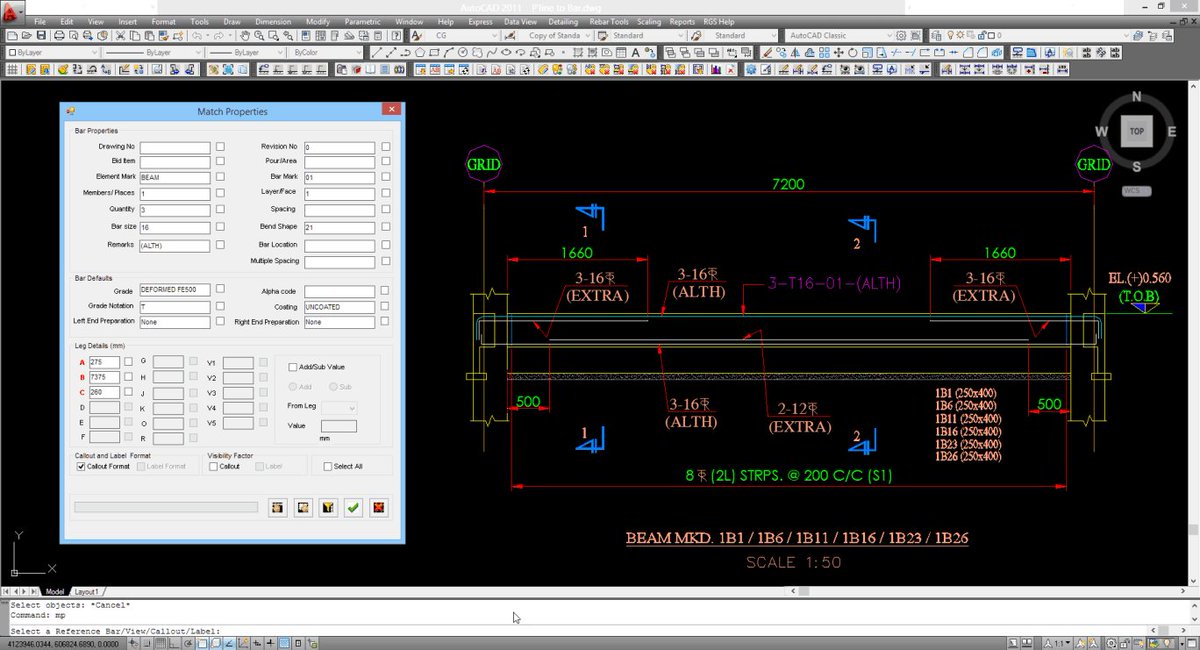Select the Pan Realtime tool
Image resolution: width=1200 pixels, height=650 pixels.
pyautogui.click(x=245, y=36)
